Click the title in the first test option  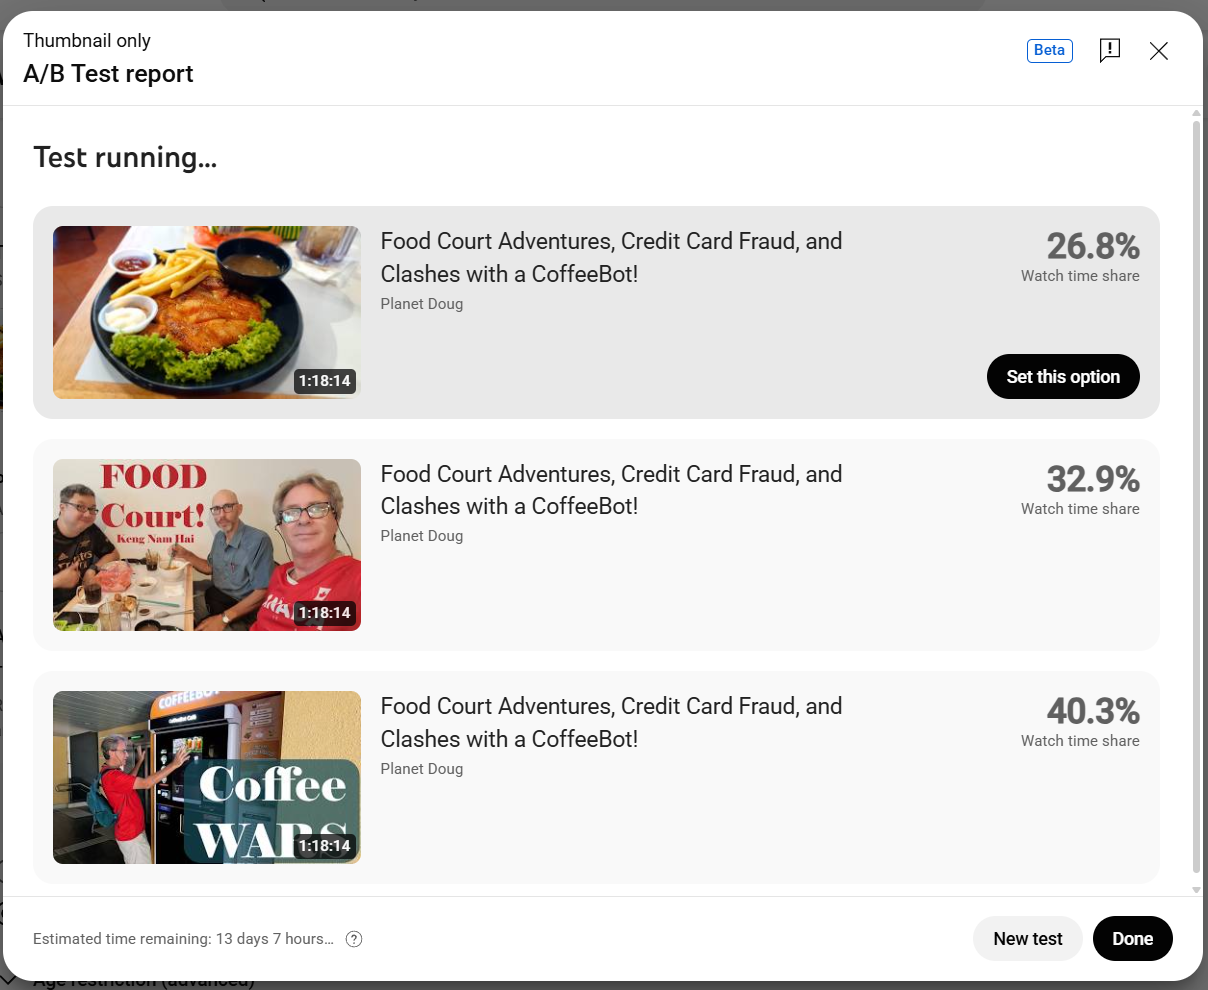pyautogui.click(x=611, y=257)
